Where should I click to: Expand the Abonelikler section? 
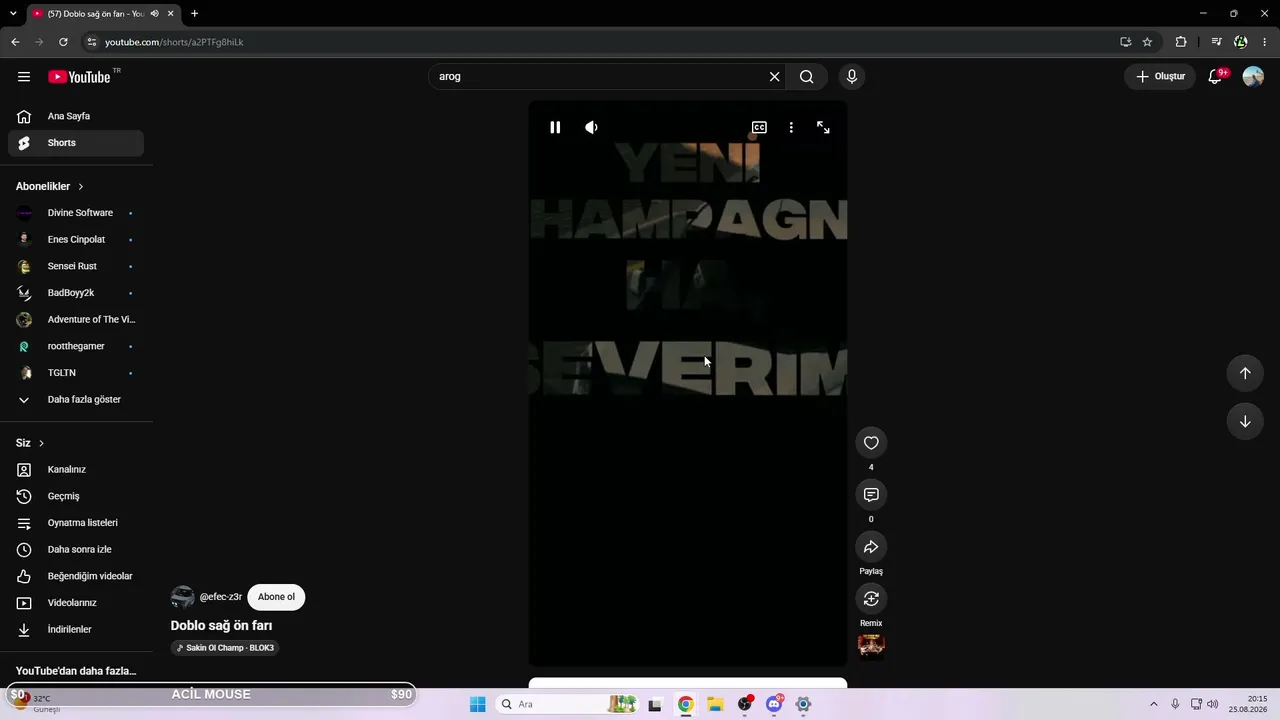50,187
